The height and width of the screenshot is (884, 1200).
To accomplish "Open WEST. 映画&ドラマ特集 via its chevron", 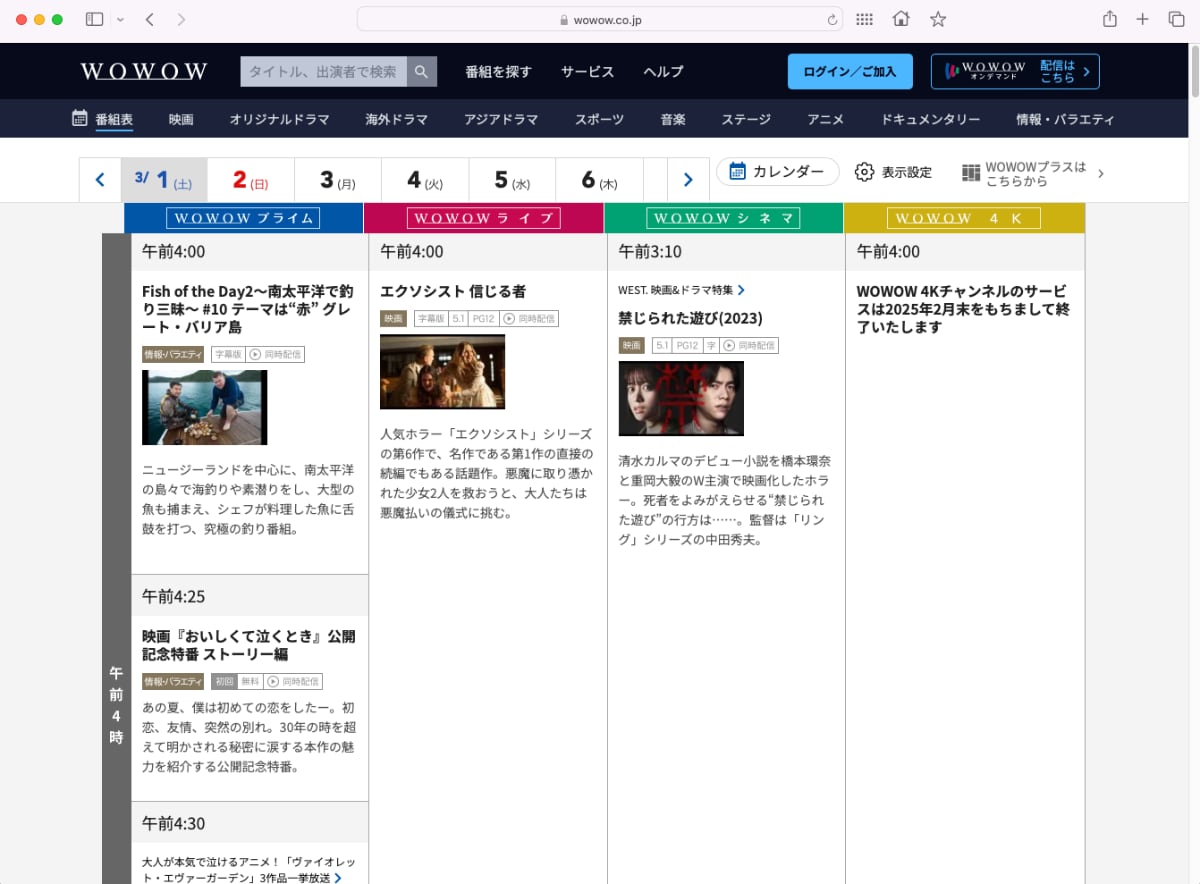I will pyautogui.click(x=742, y=290).
